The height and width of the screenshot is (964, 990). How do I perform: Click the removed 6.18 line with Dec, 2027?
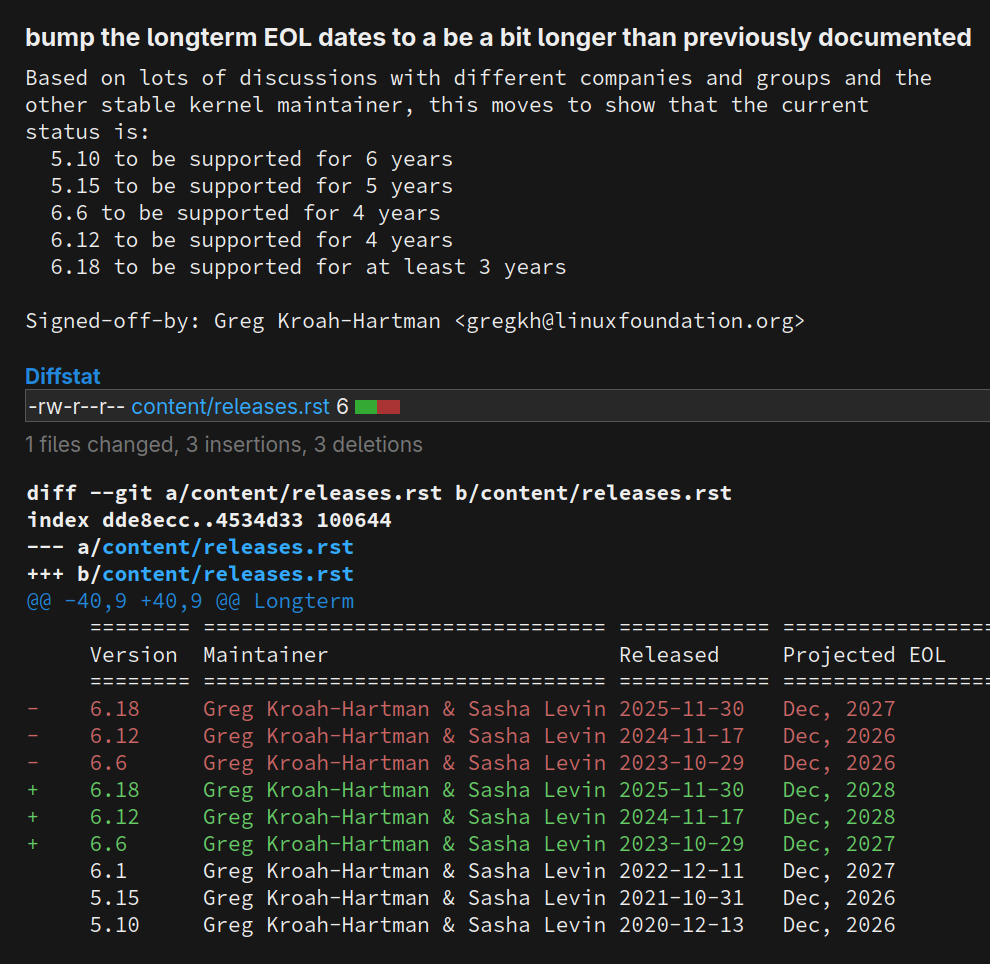pos(460,709)
